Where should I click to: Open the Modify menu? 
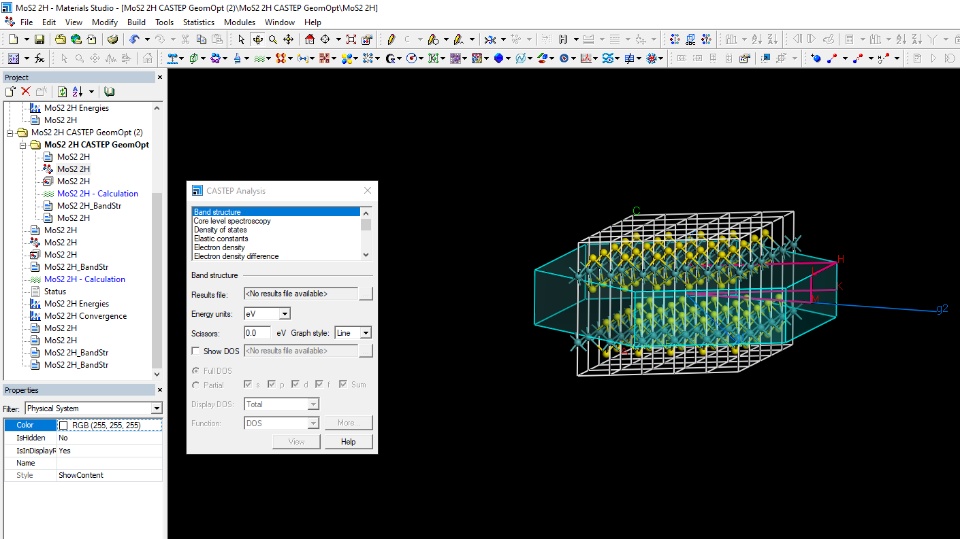click(105, 22)
